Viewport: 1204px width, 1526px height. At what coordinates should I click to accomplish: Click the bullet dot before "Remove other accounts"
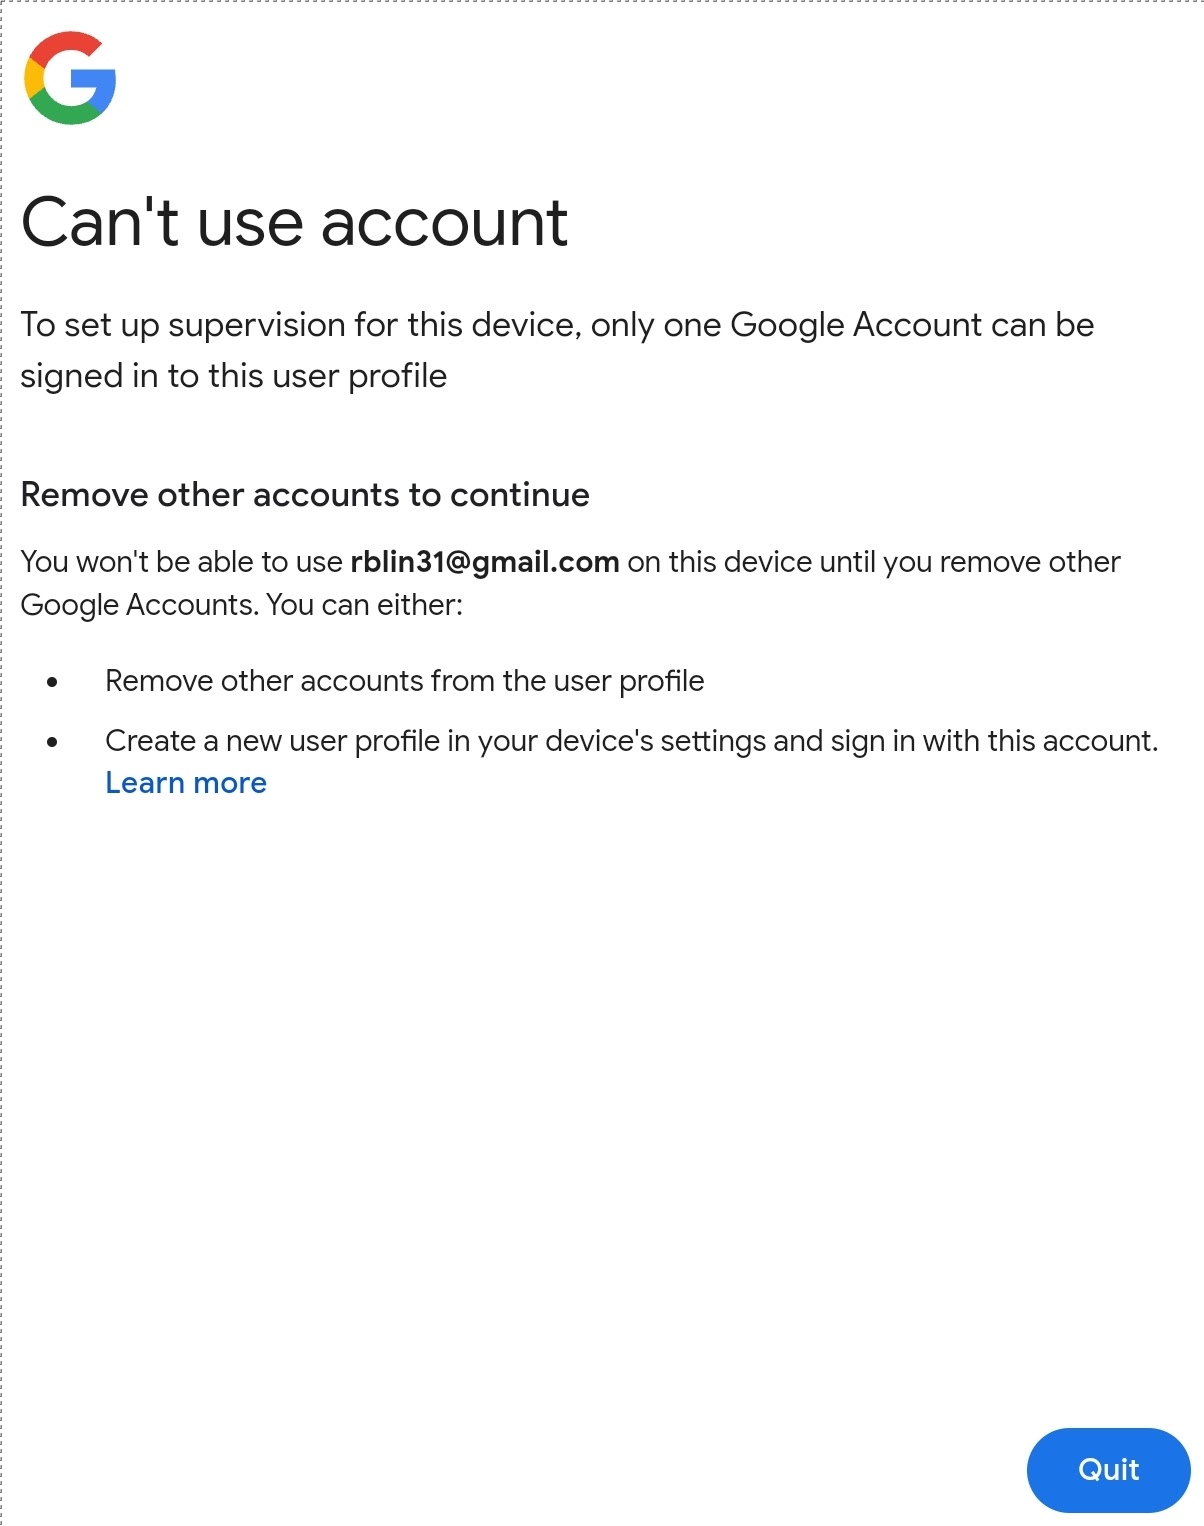(x=52, y=682)
